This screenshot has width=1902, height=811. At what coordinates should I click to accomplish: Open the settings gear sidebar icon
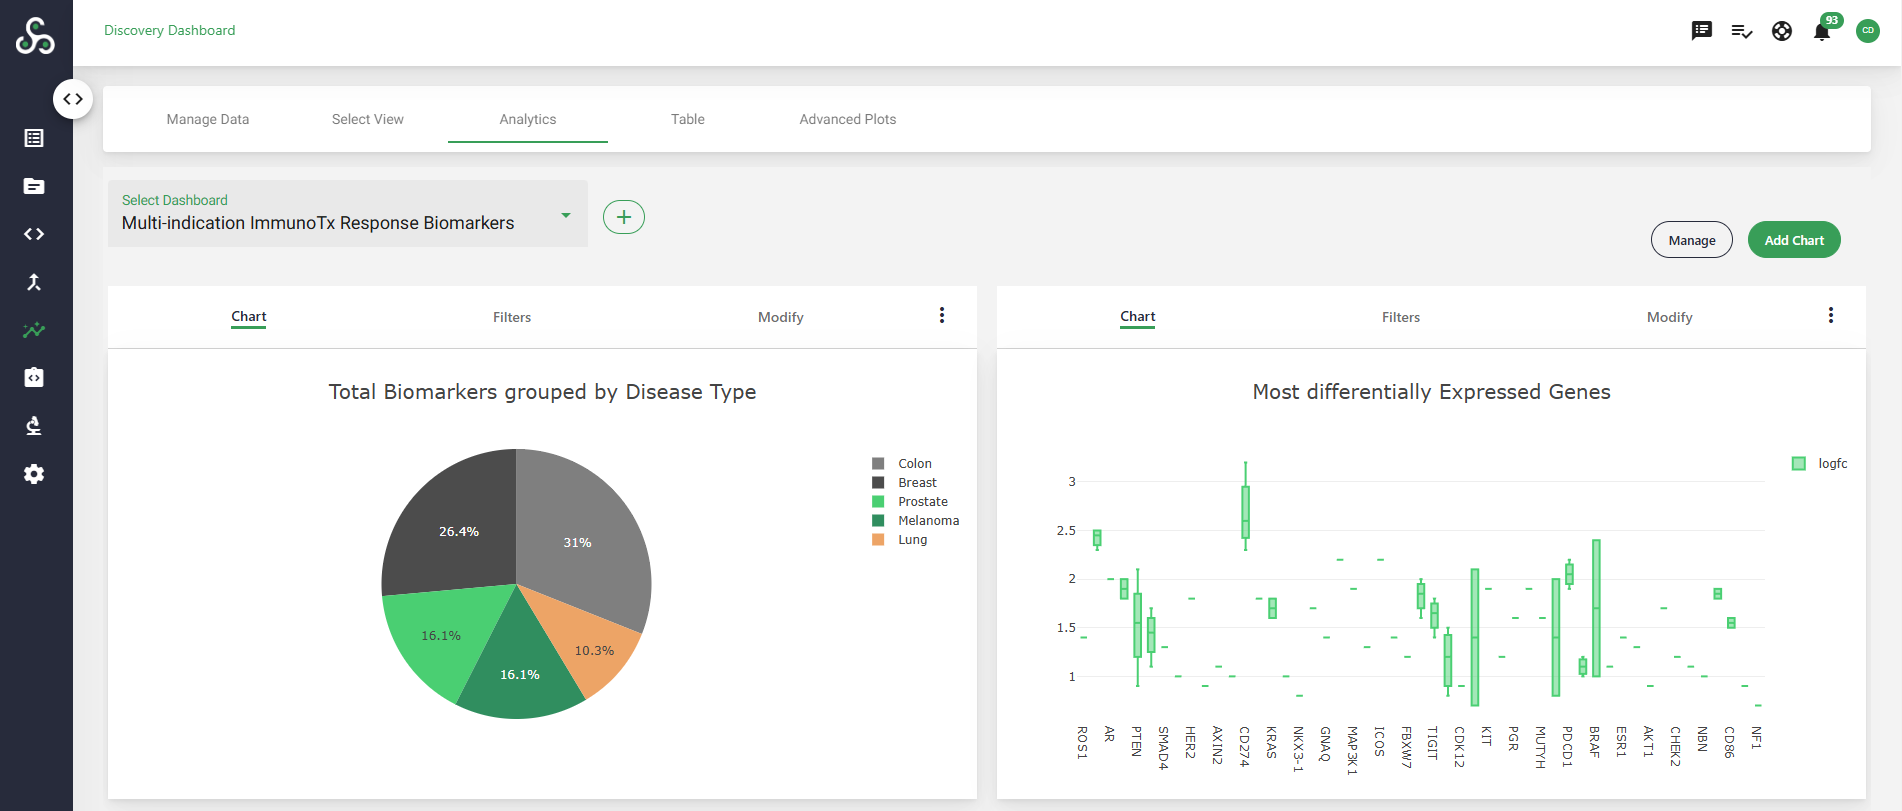pyautogui.click(x=34, y=474)
